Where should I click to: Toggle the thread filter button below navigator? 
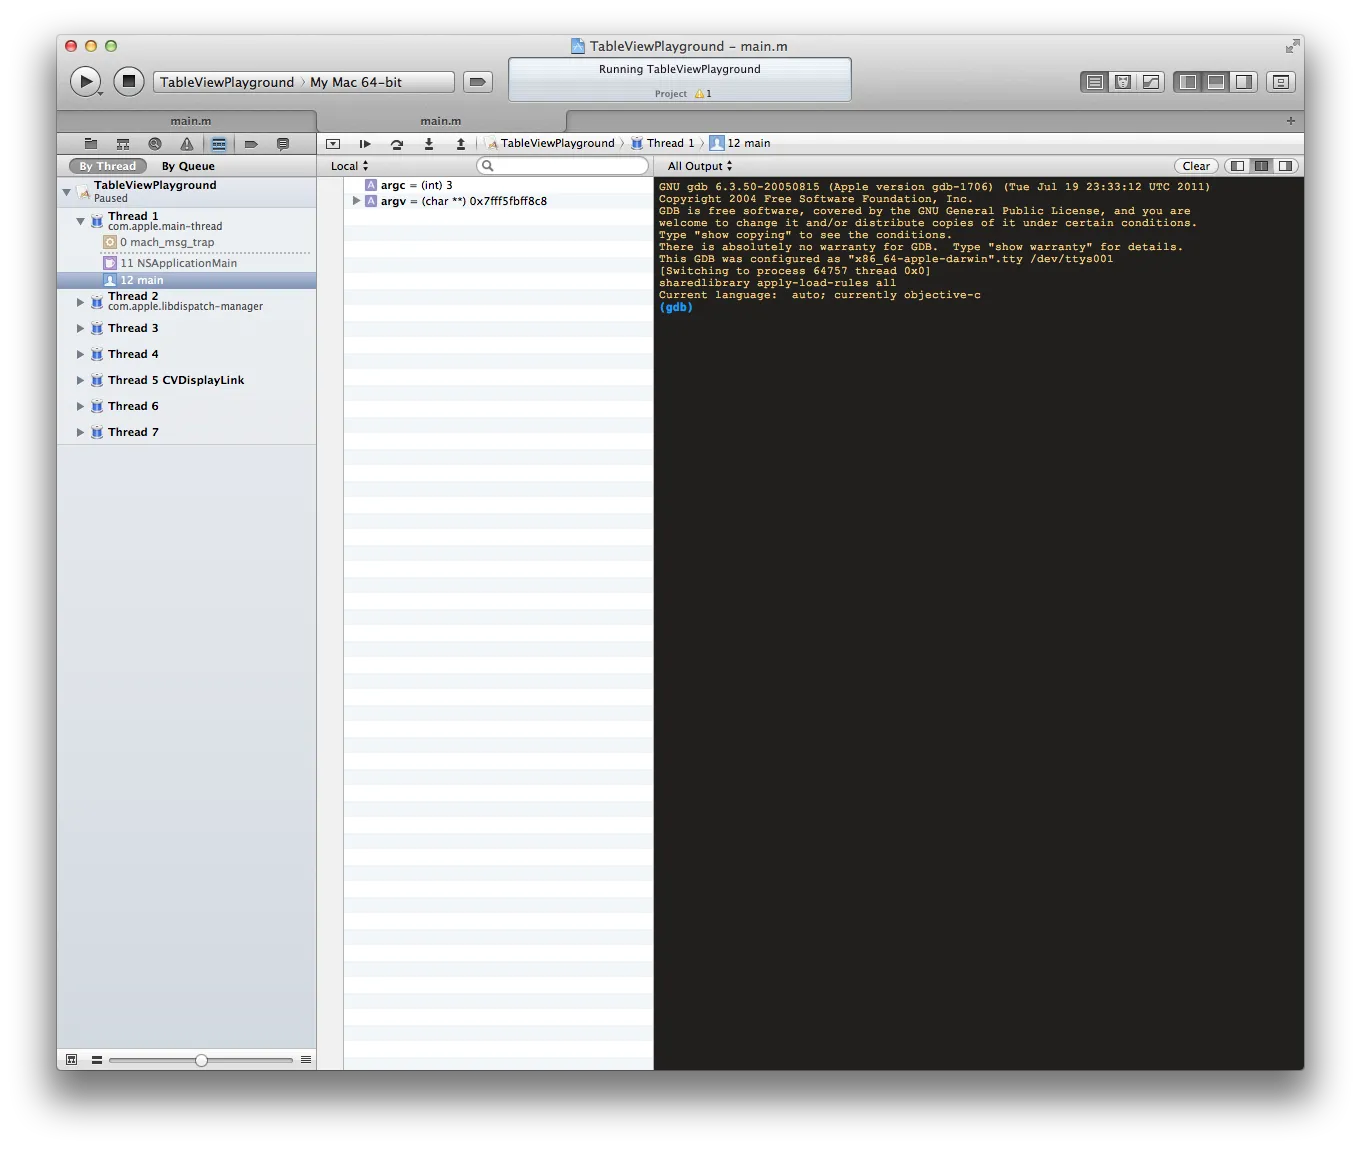71,1060
